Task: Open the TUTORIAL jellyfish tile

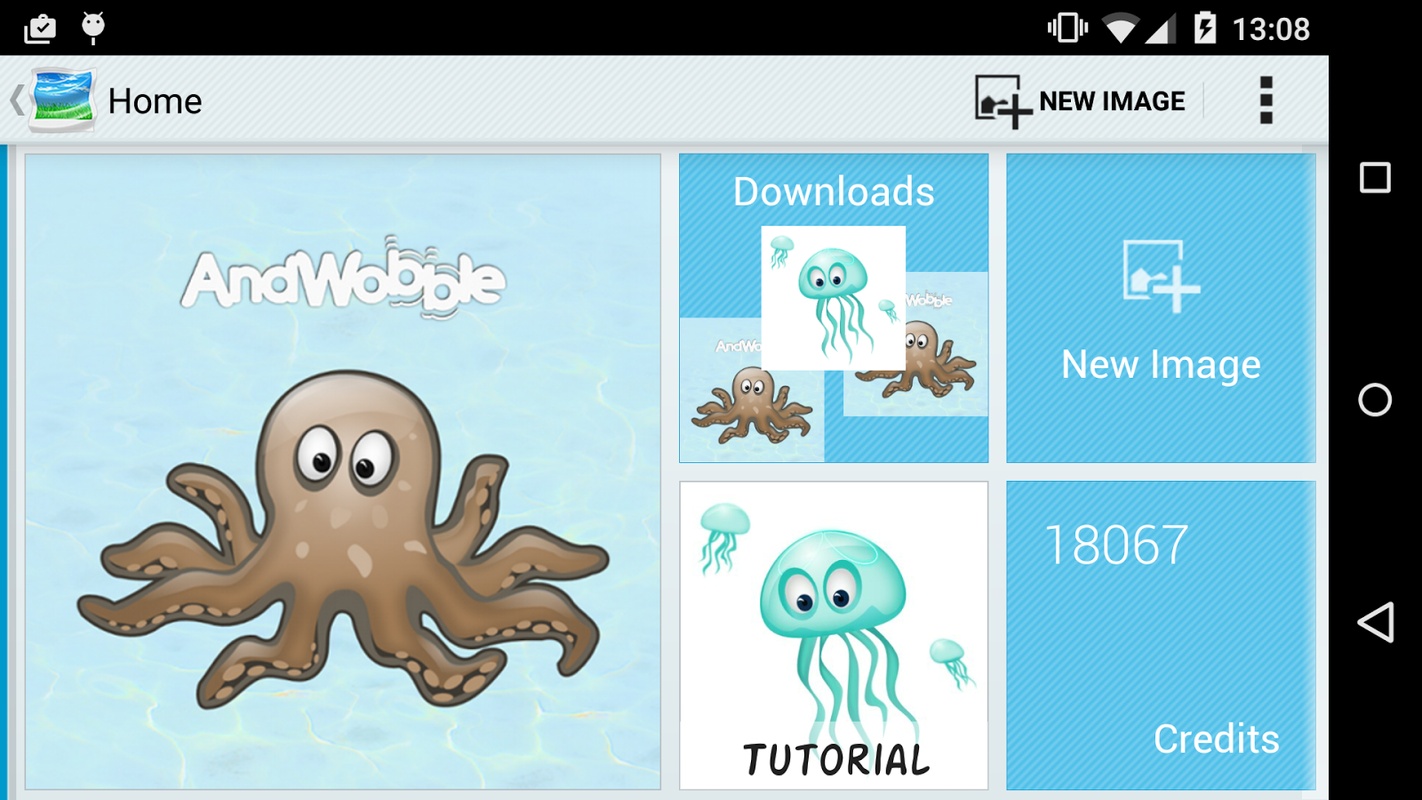Action: tap(834, 633)
